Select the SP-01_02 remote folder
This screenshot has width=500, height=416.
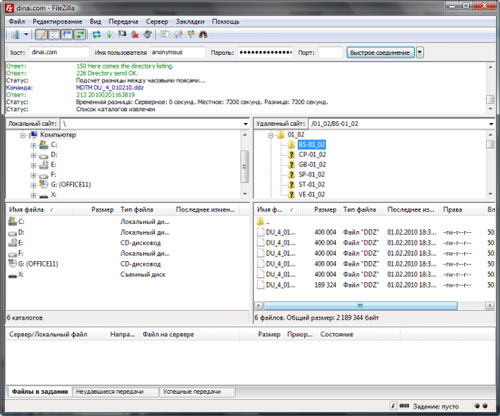(312, 175)
